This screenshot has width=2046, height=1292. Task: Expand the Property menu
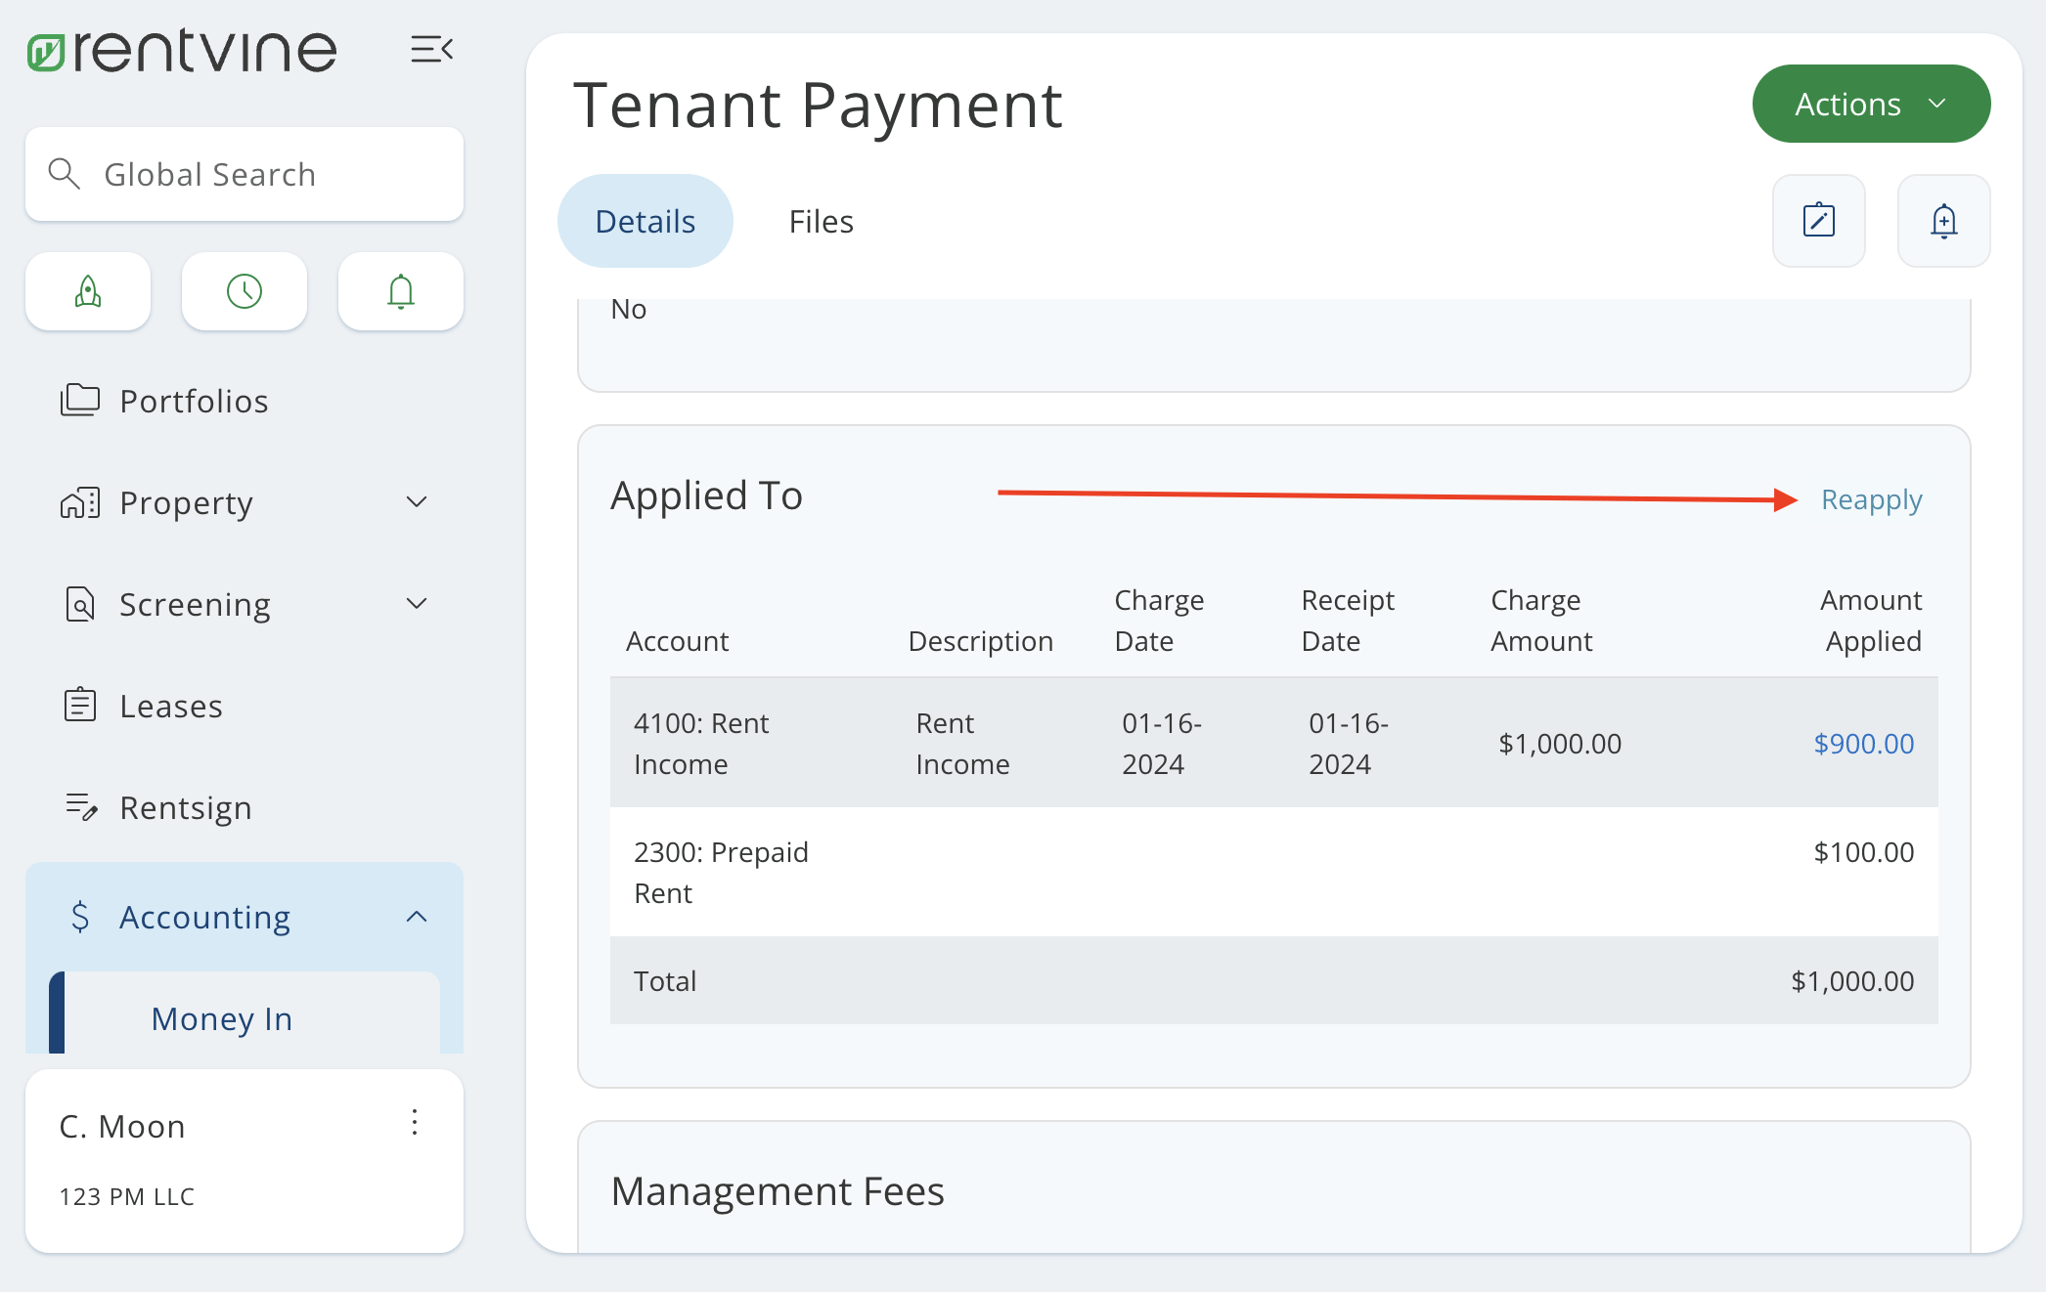click(x=417, y=502)
